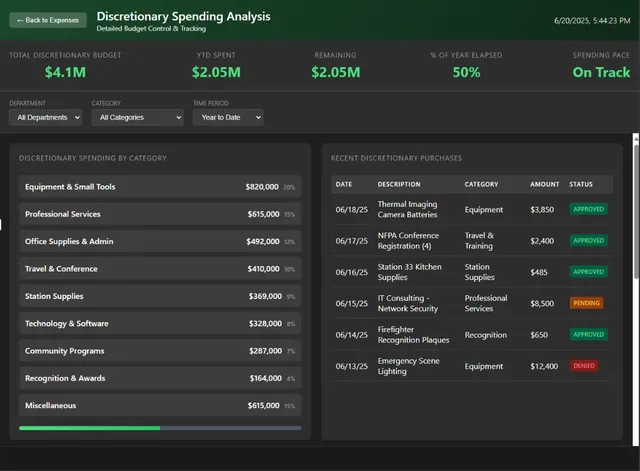Screen dimensions: 640x471
Task: Select the Miscellaneous category row
Action: coord(160,406)
